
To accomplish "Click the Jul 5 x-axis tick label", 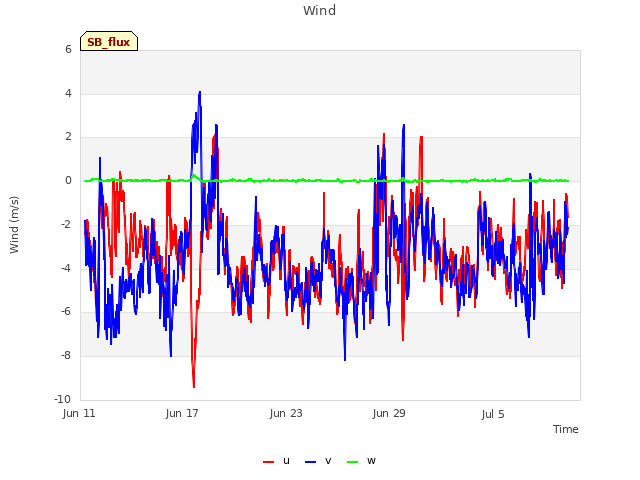I will coord(493,414).
